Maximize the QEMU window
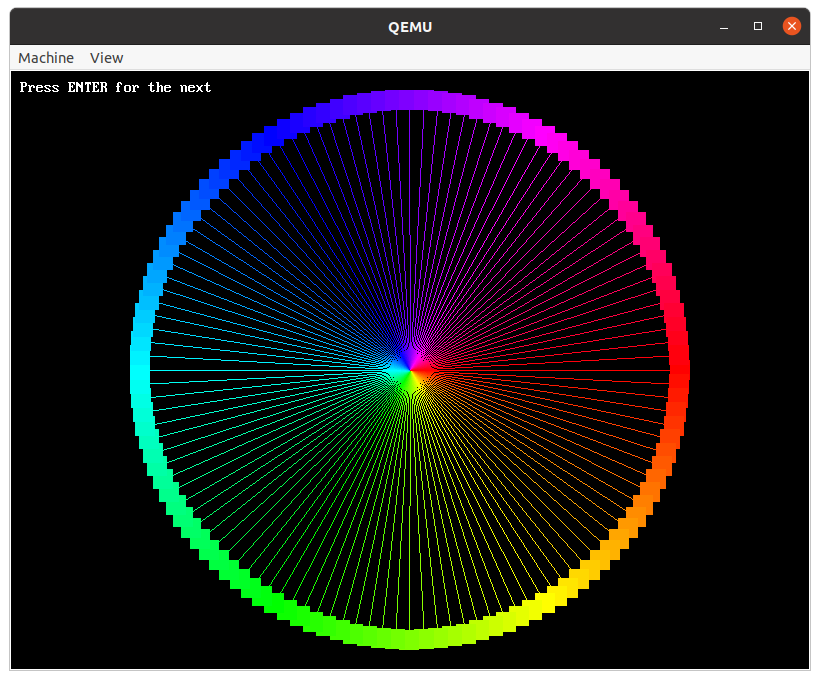The width and height of the screenshot is (820, 680). pos(757,26)
